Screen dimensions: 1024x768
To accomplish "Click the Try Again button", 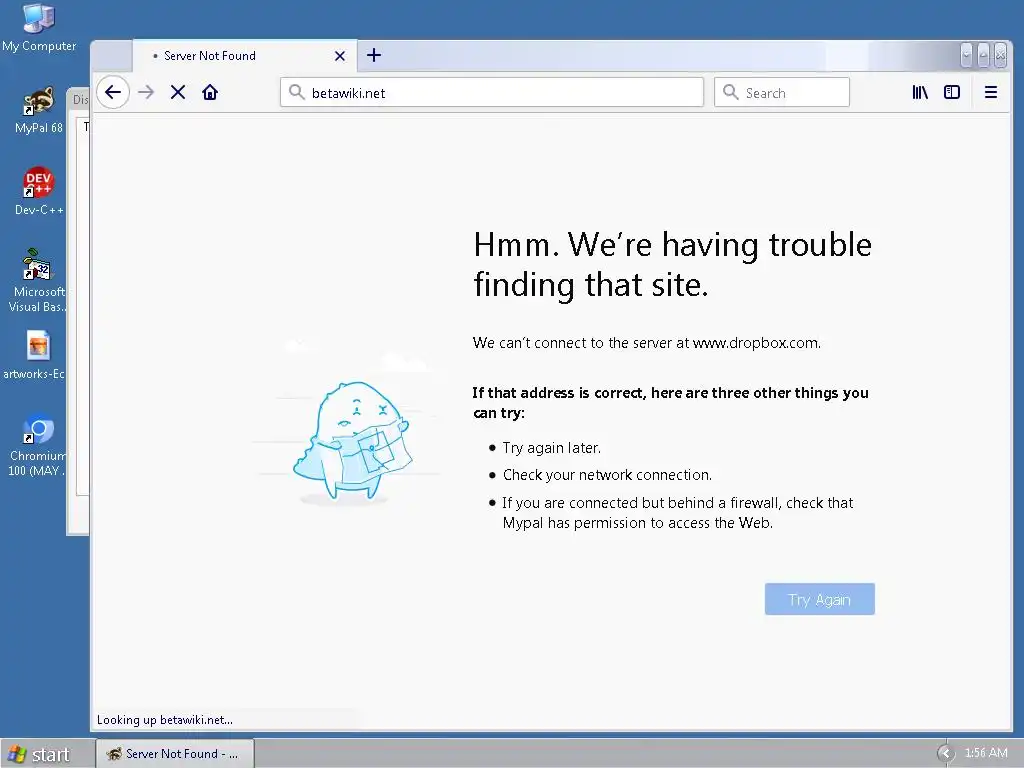I will point(820,599).
